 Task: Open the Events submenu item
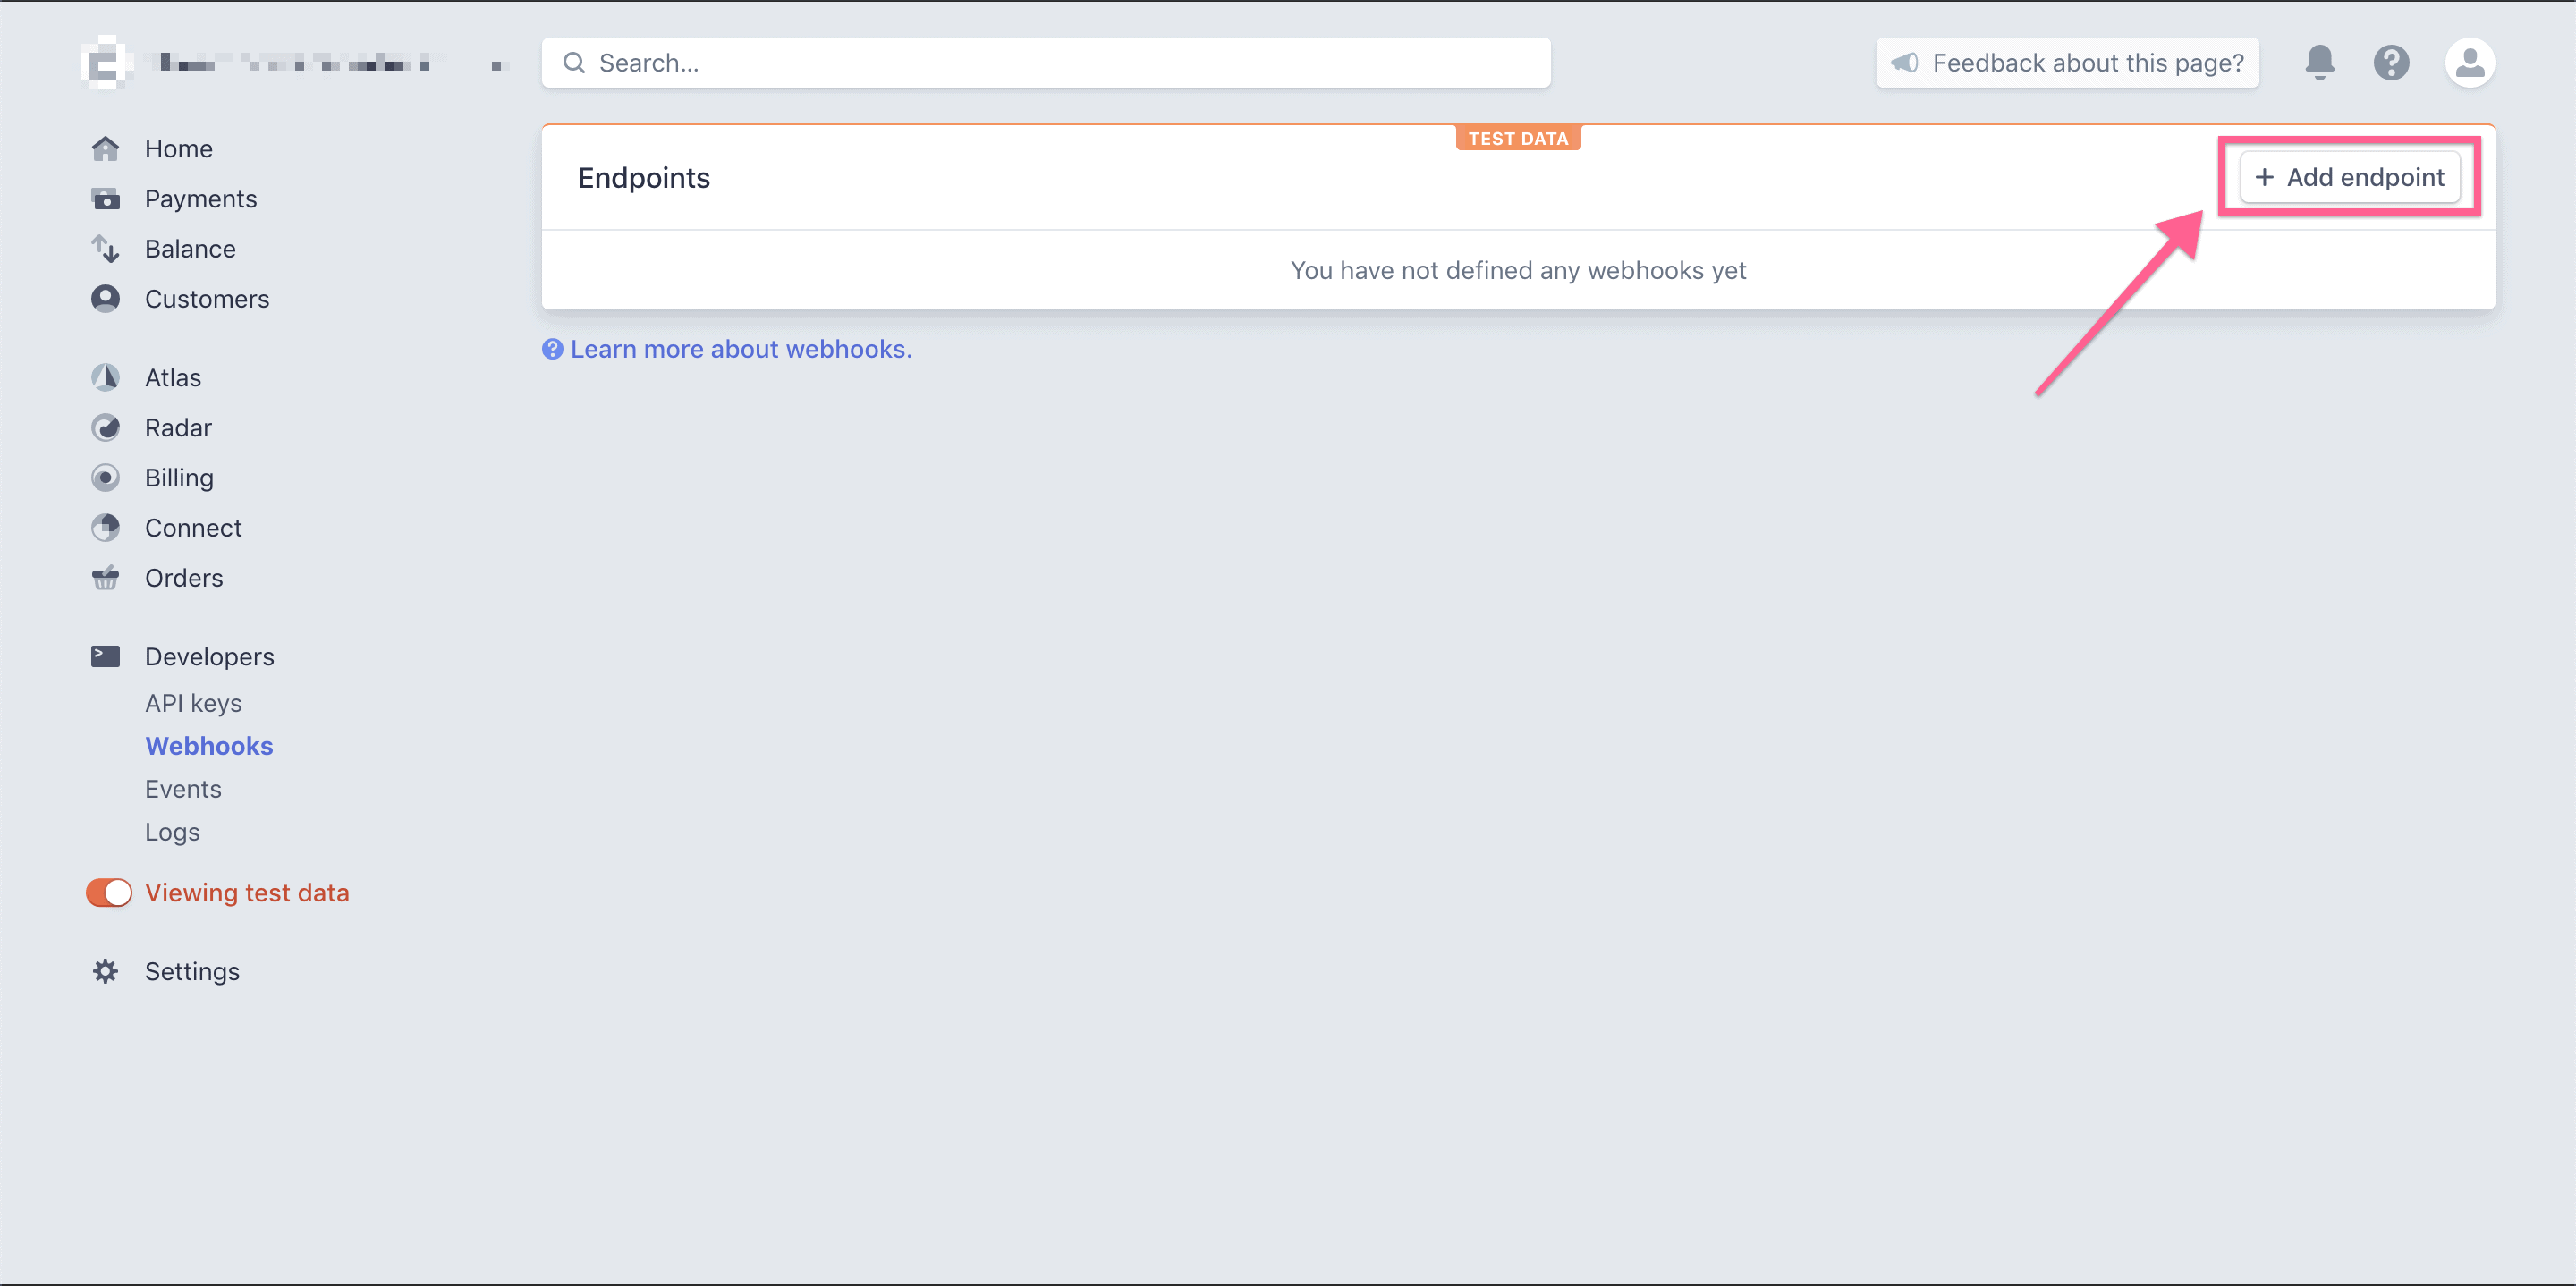[183, 789]
